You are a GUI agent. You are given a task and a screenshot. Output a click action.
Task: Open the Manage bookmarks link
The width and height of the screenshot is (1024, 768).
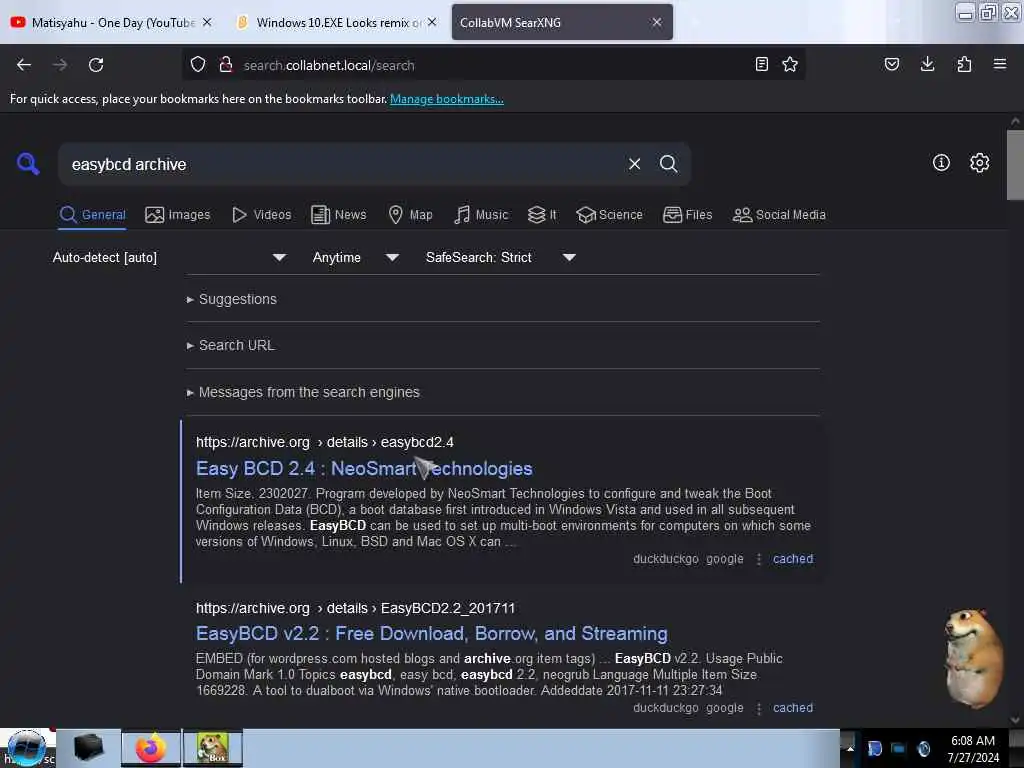click(447, 99)
